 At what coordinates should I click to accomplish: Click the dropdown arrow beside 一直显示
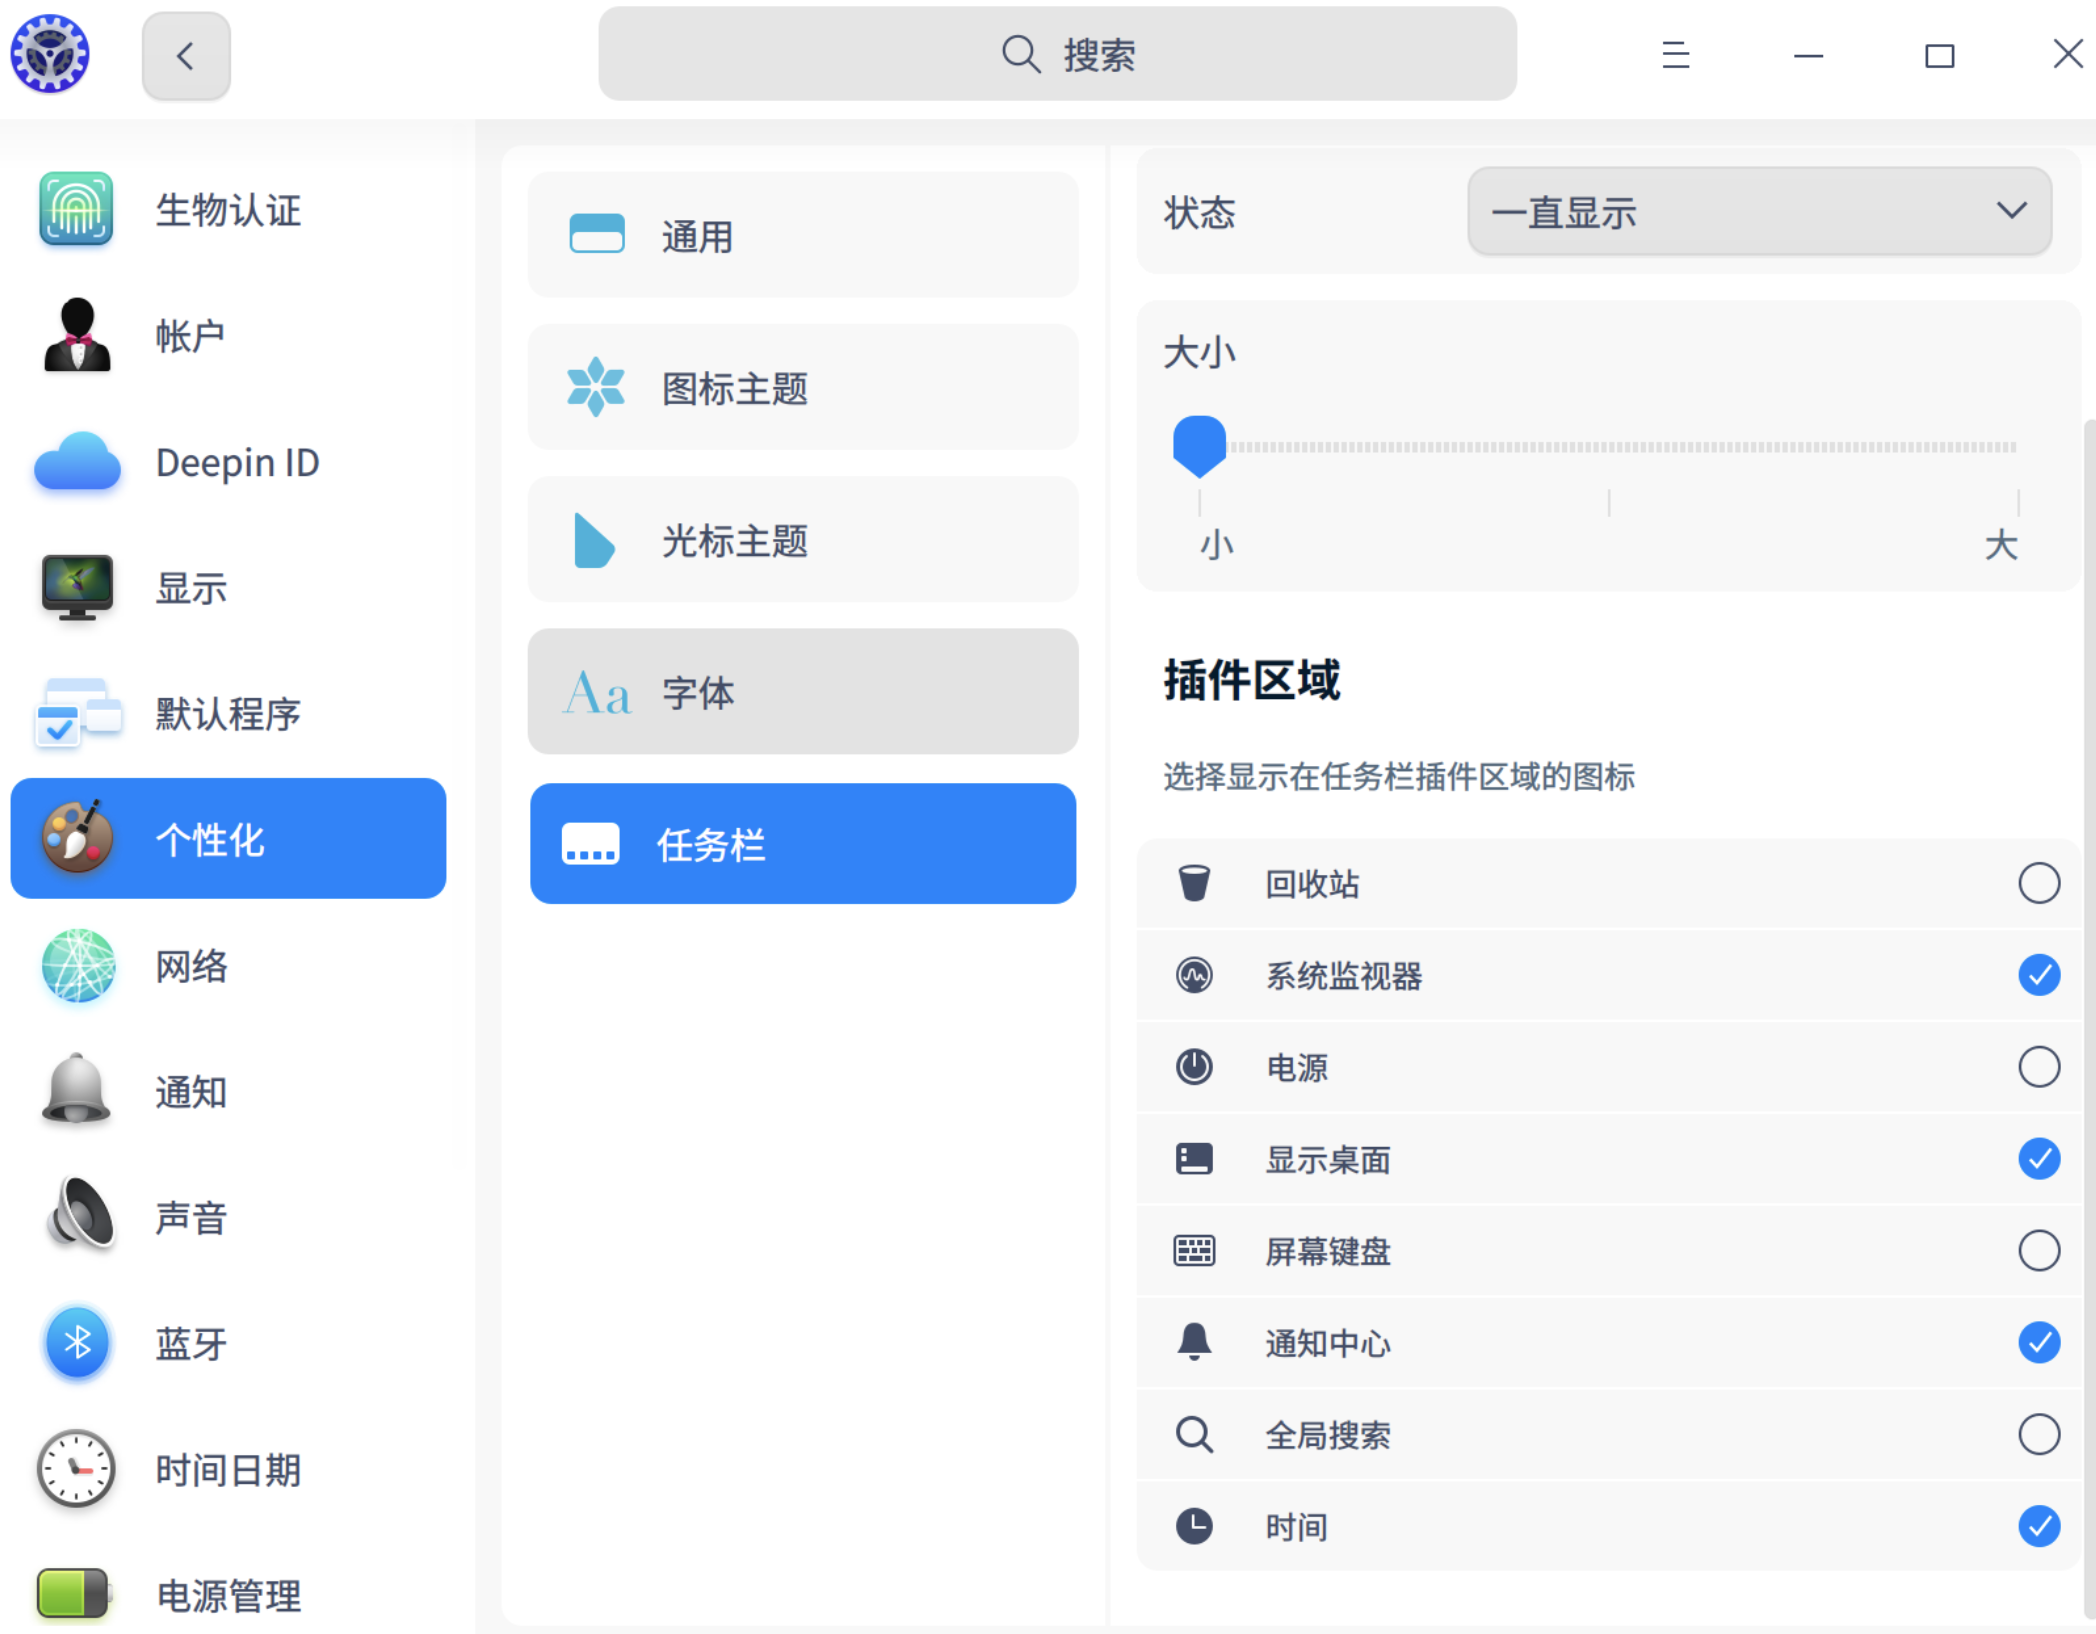click(2011, 211)
